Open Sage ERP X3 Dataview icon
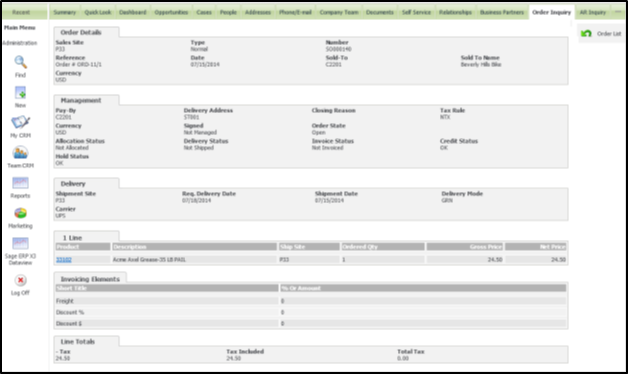 20,243
